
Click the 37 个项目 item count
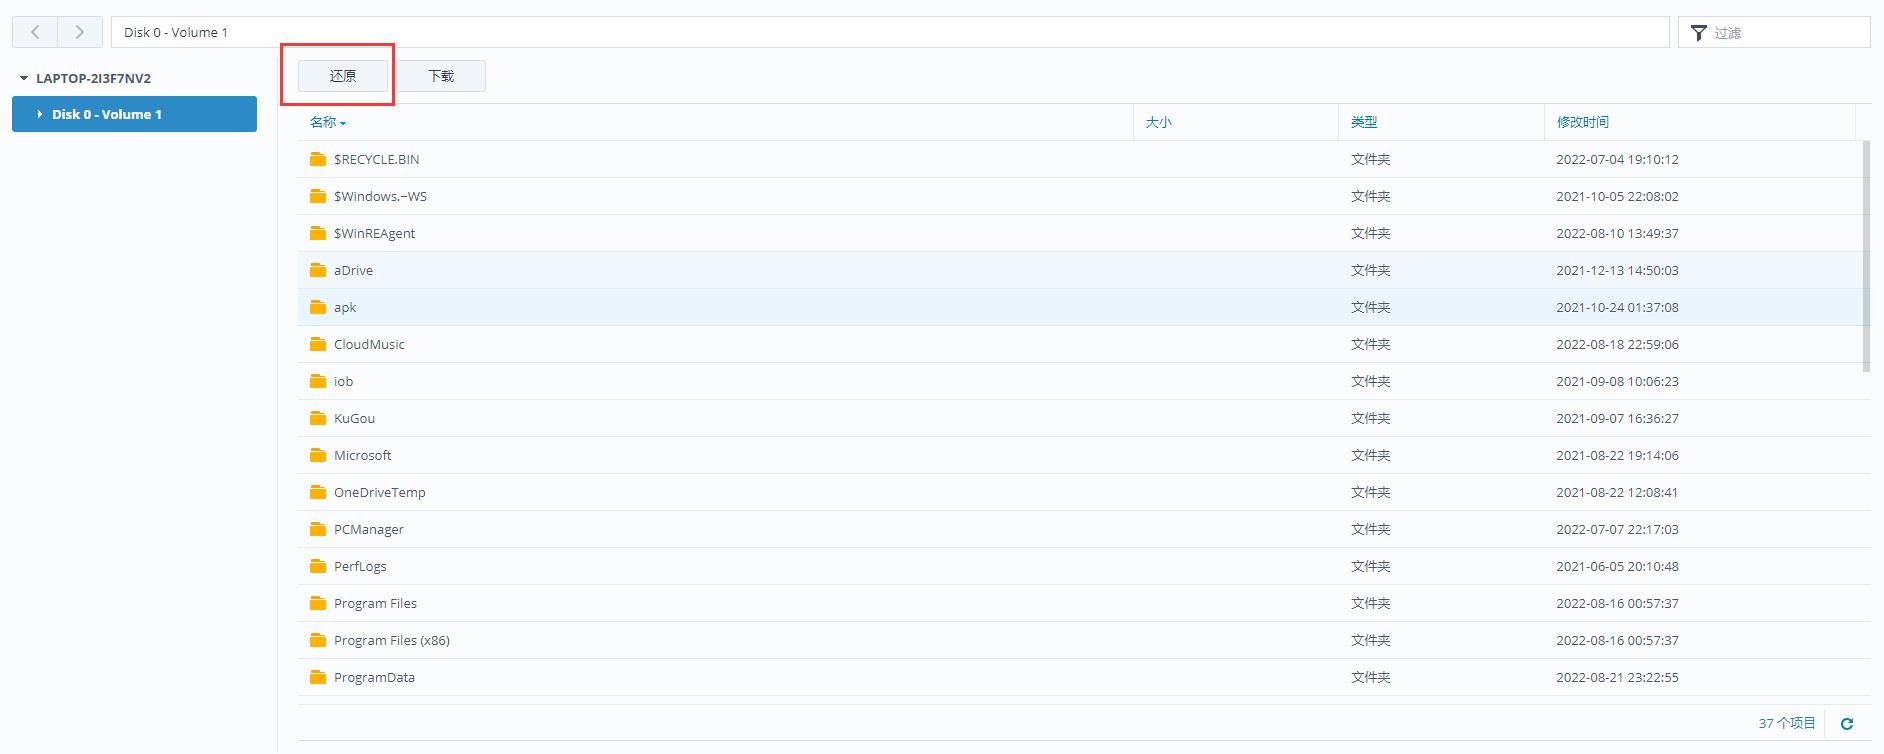(x=1787, y=723)
